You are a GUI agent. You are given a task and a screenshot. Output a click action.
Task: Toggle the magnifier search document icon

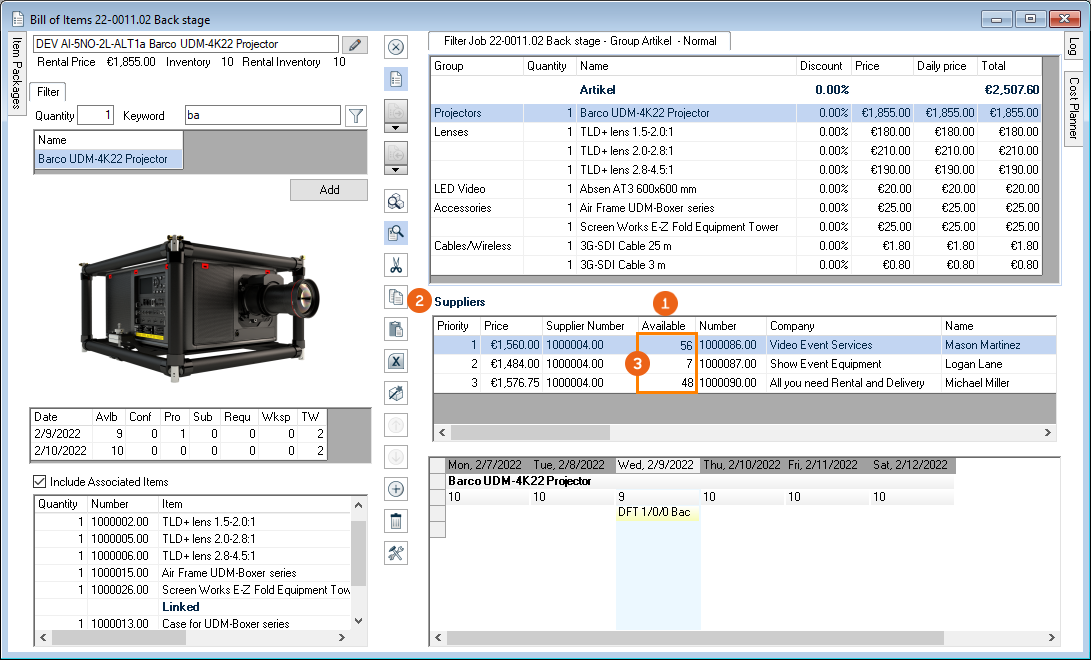(396, 233)
